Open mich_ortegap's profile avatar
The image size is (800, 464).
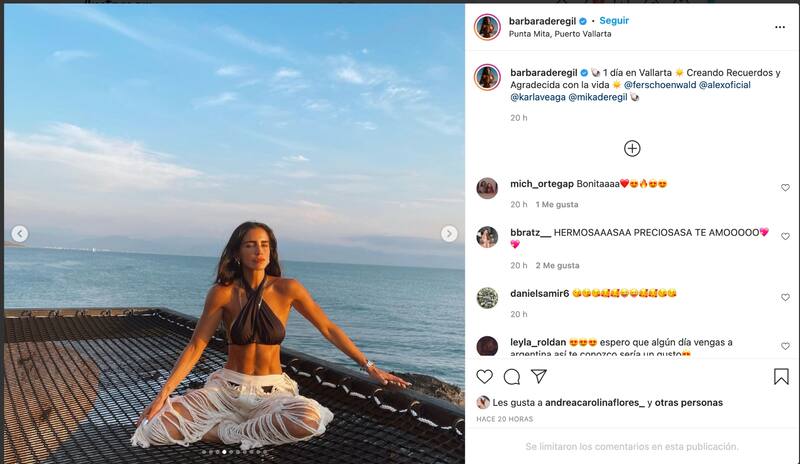tap(487, 188)
